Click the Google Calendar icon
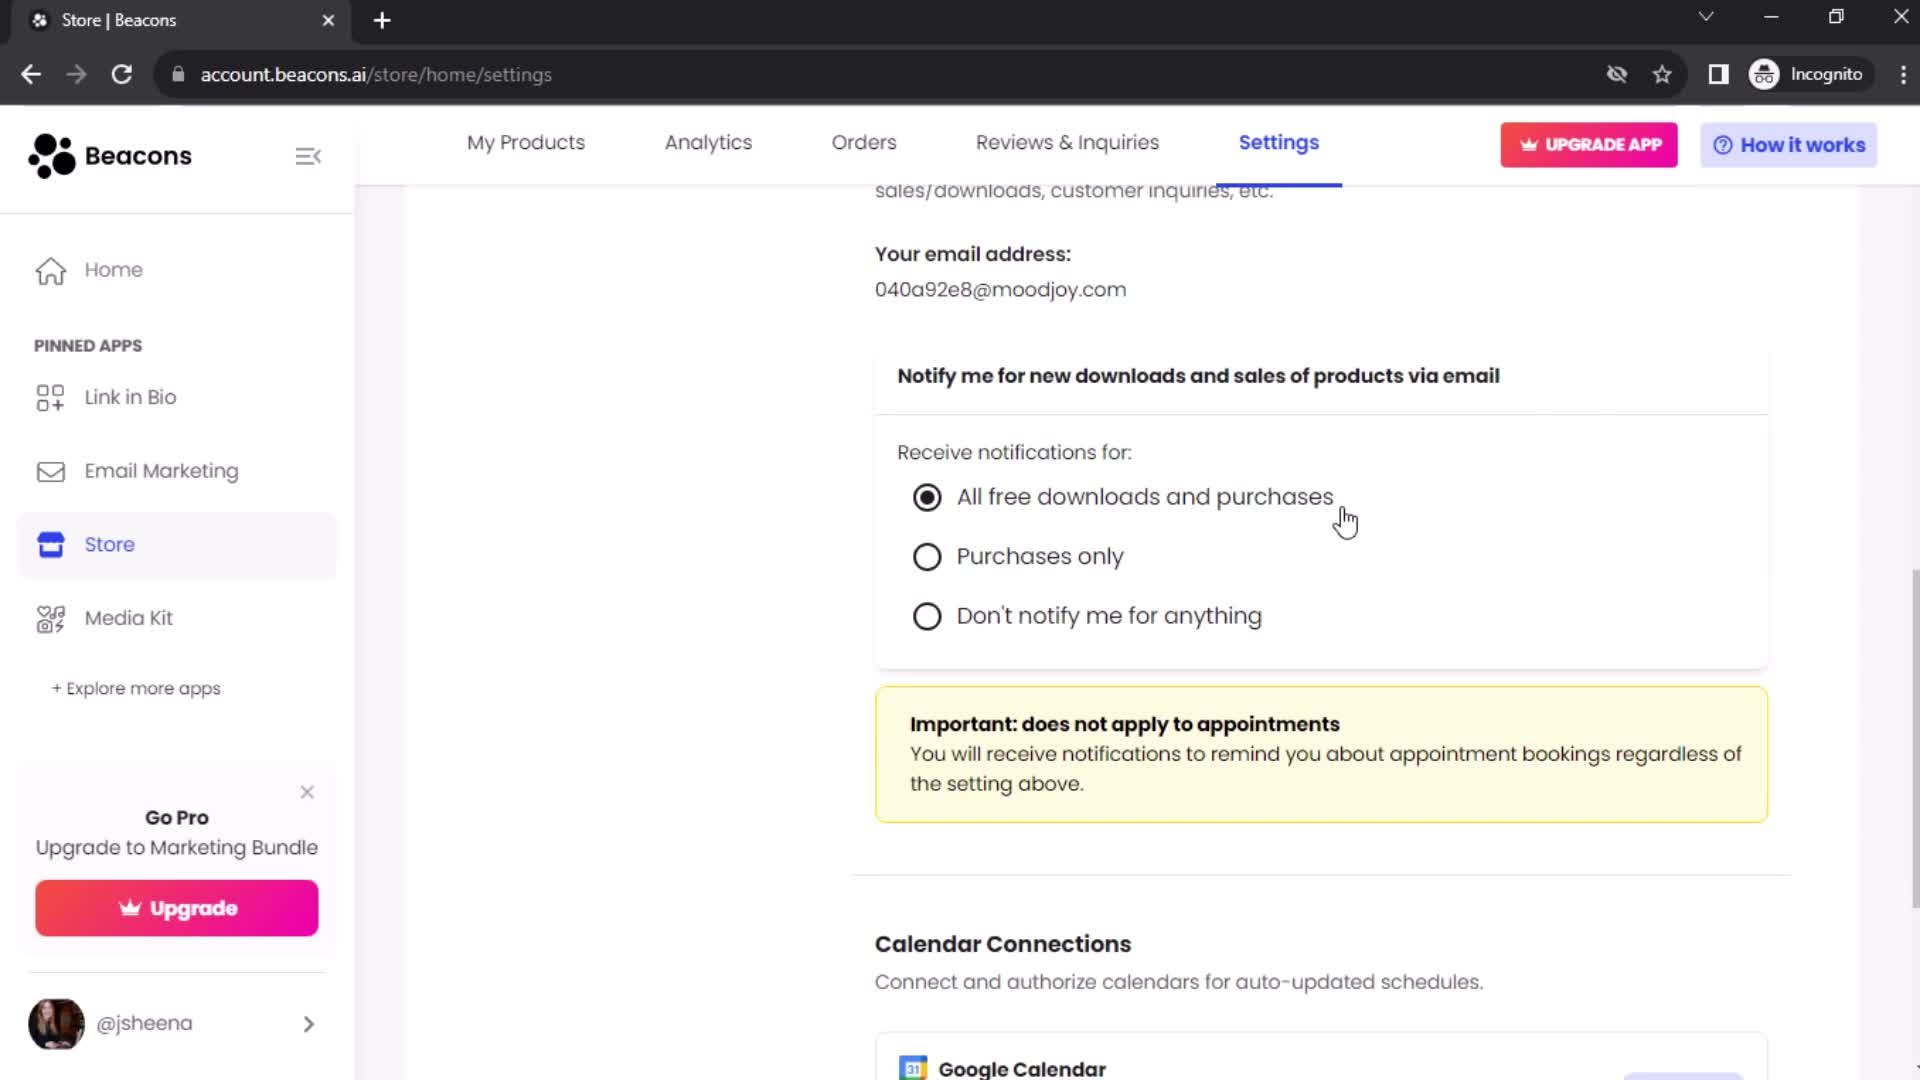The height and width of the screenshot is (1080, 1920). click(x=912, y=1068)
